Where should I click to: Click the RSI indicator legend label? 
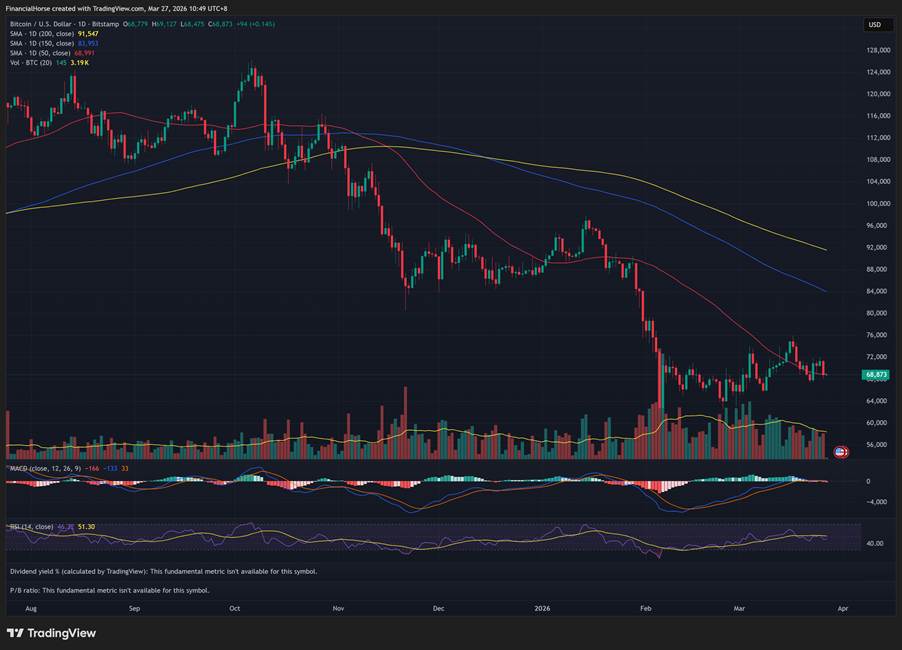click(30, 526)
